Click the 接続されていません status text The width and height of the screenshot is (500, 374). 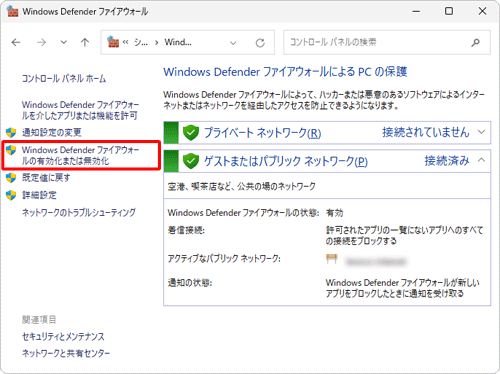pyautogui.click(x=426, y=132)
